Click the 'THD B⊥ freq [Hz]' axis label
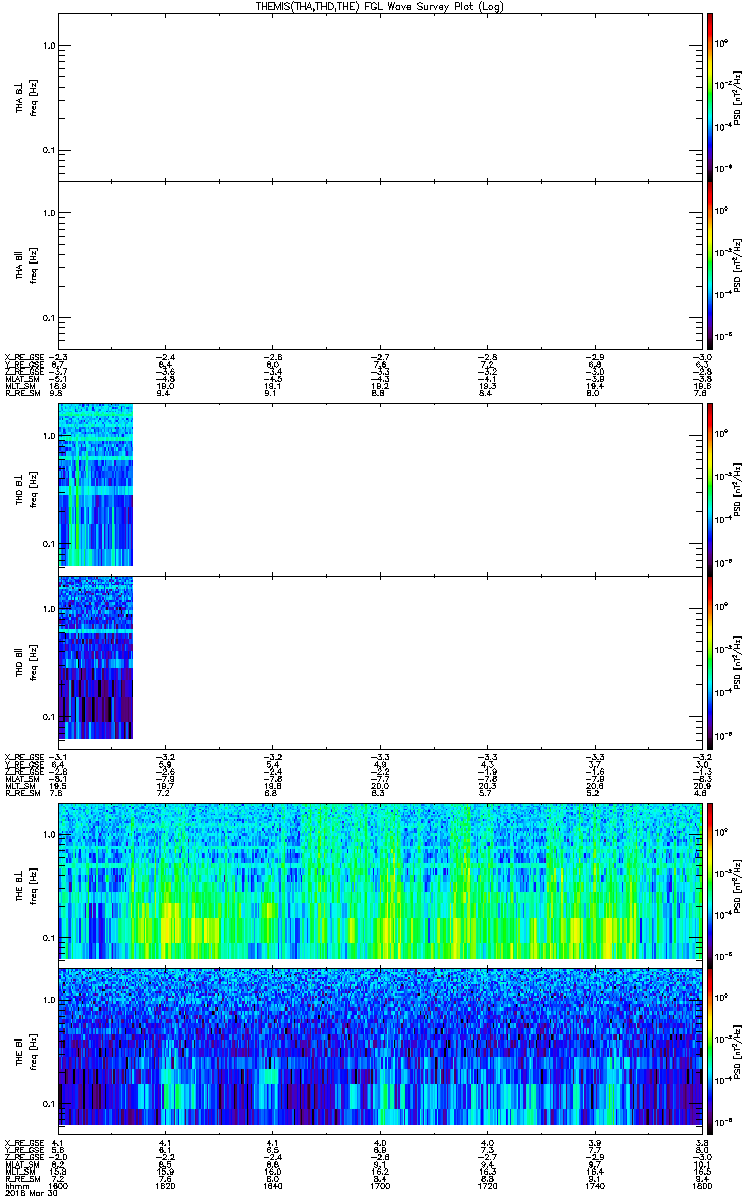This screenshot has height=1200, width=750. (x=26, y=489)
